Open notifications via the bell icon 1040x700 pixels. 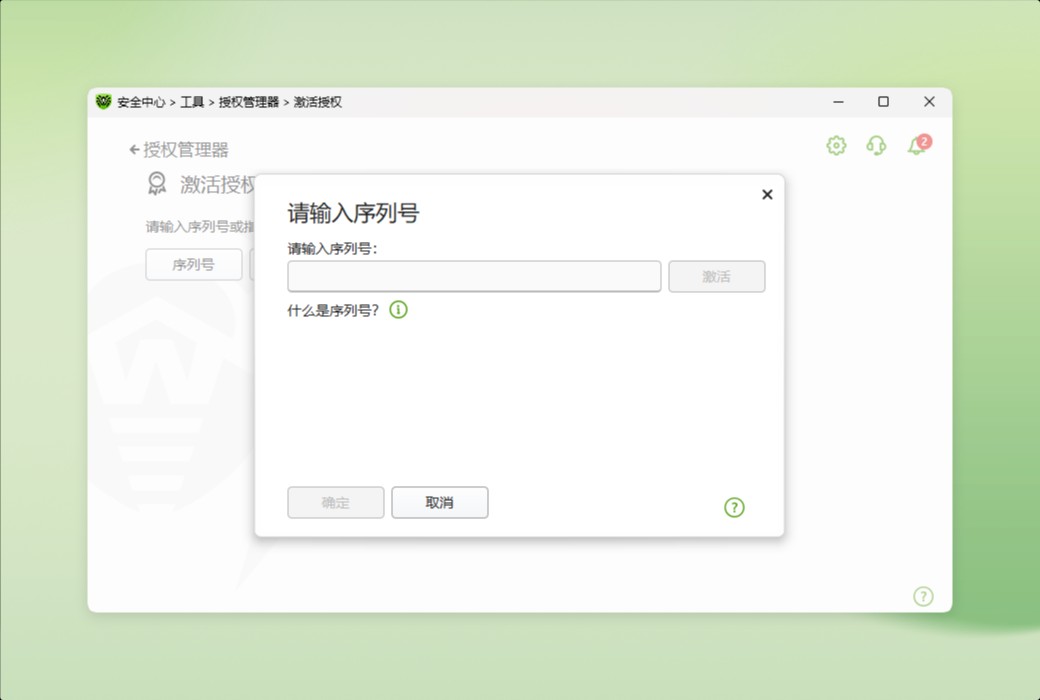pos(916,146)
